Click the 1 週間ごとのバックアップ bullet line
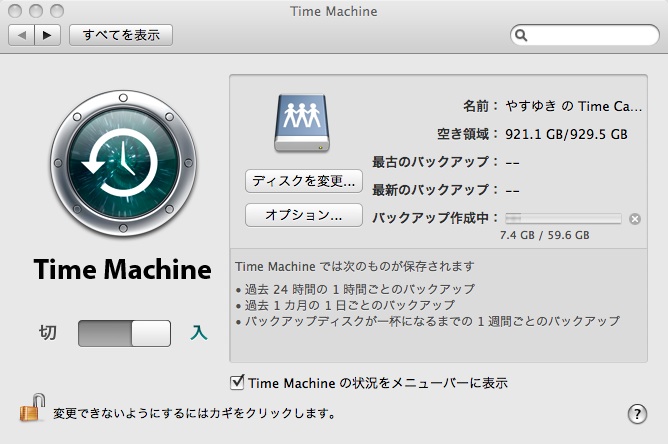Image resolution: width=668 pixels, height=444 pixels. point(427,321)
